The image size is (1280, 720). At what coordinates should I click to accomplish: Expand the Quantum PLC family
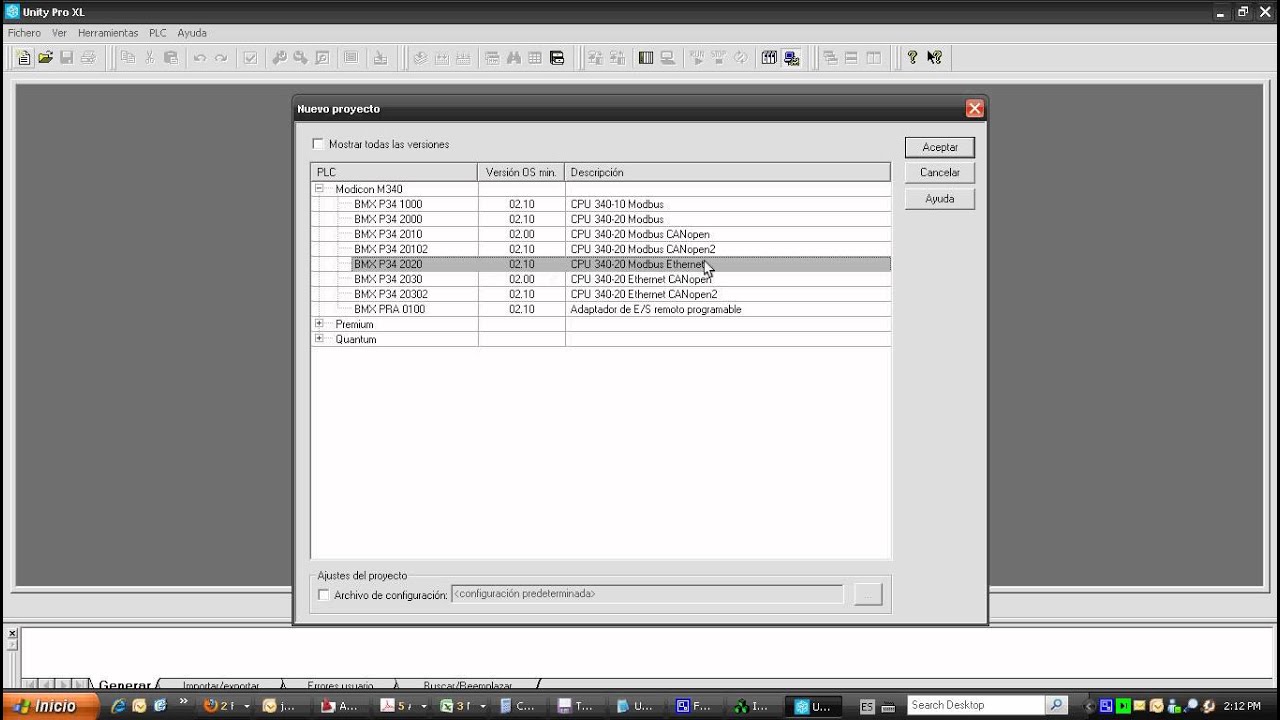(x=320, y=338)
